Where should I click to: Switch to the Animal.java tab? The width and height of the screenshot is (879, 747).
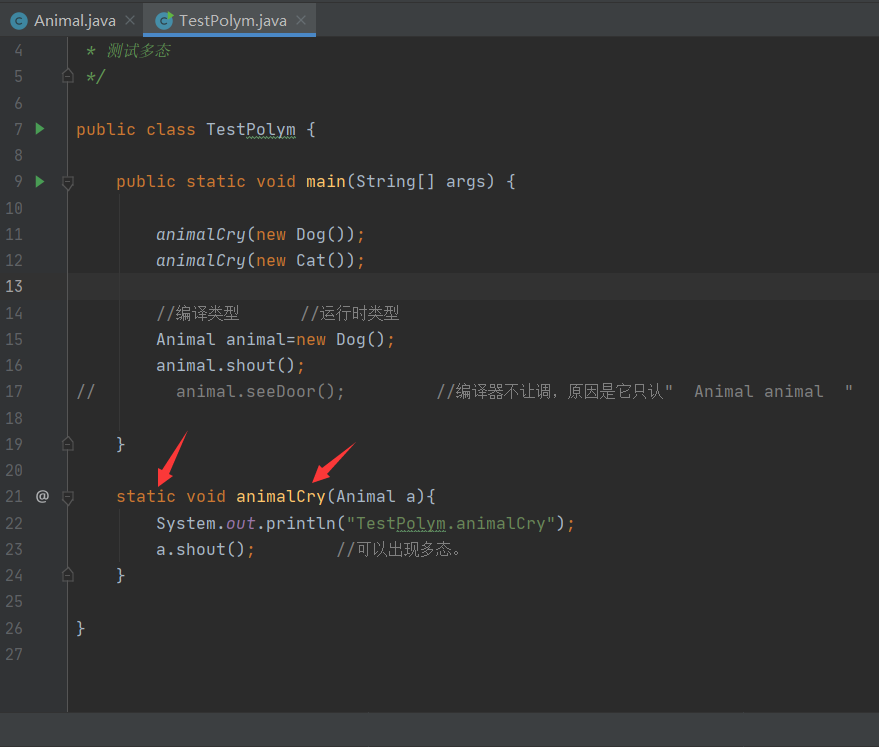coord(75,21)
